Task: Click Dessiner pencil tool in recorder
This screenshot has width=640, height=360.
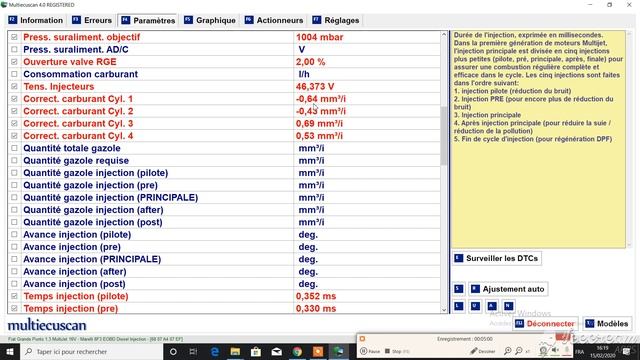Action: click(482, 351)
